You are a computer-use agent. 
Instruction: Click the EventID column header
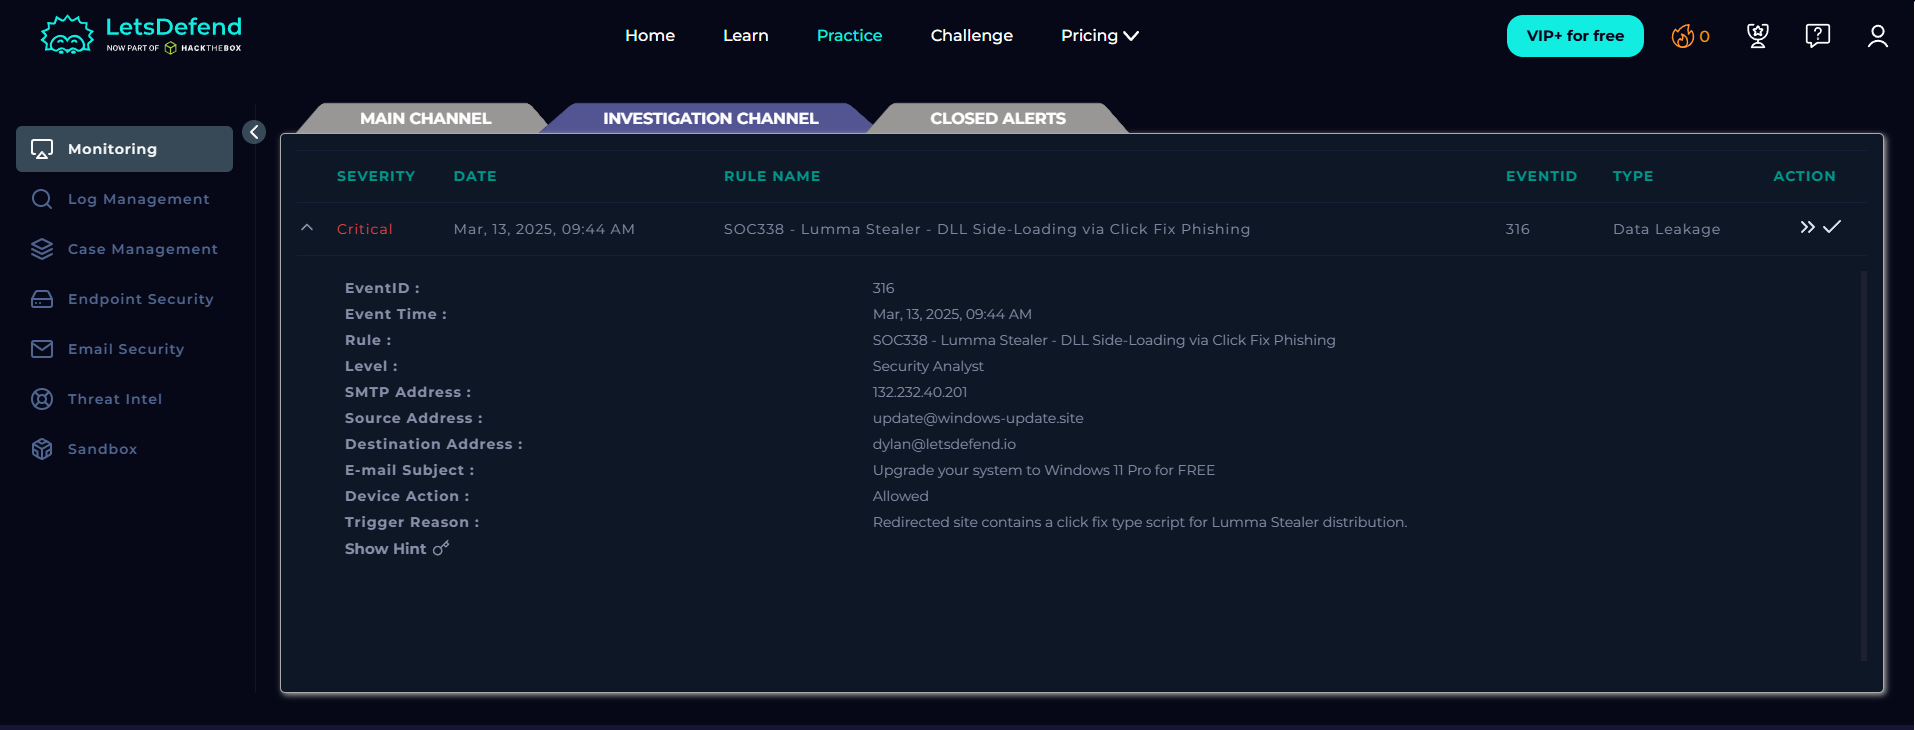[x=1541, y=176]
